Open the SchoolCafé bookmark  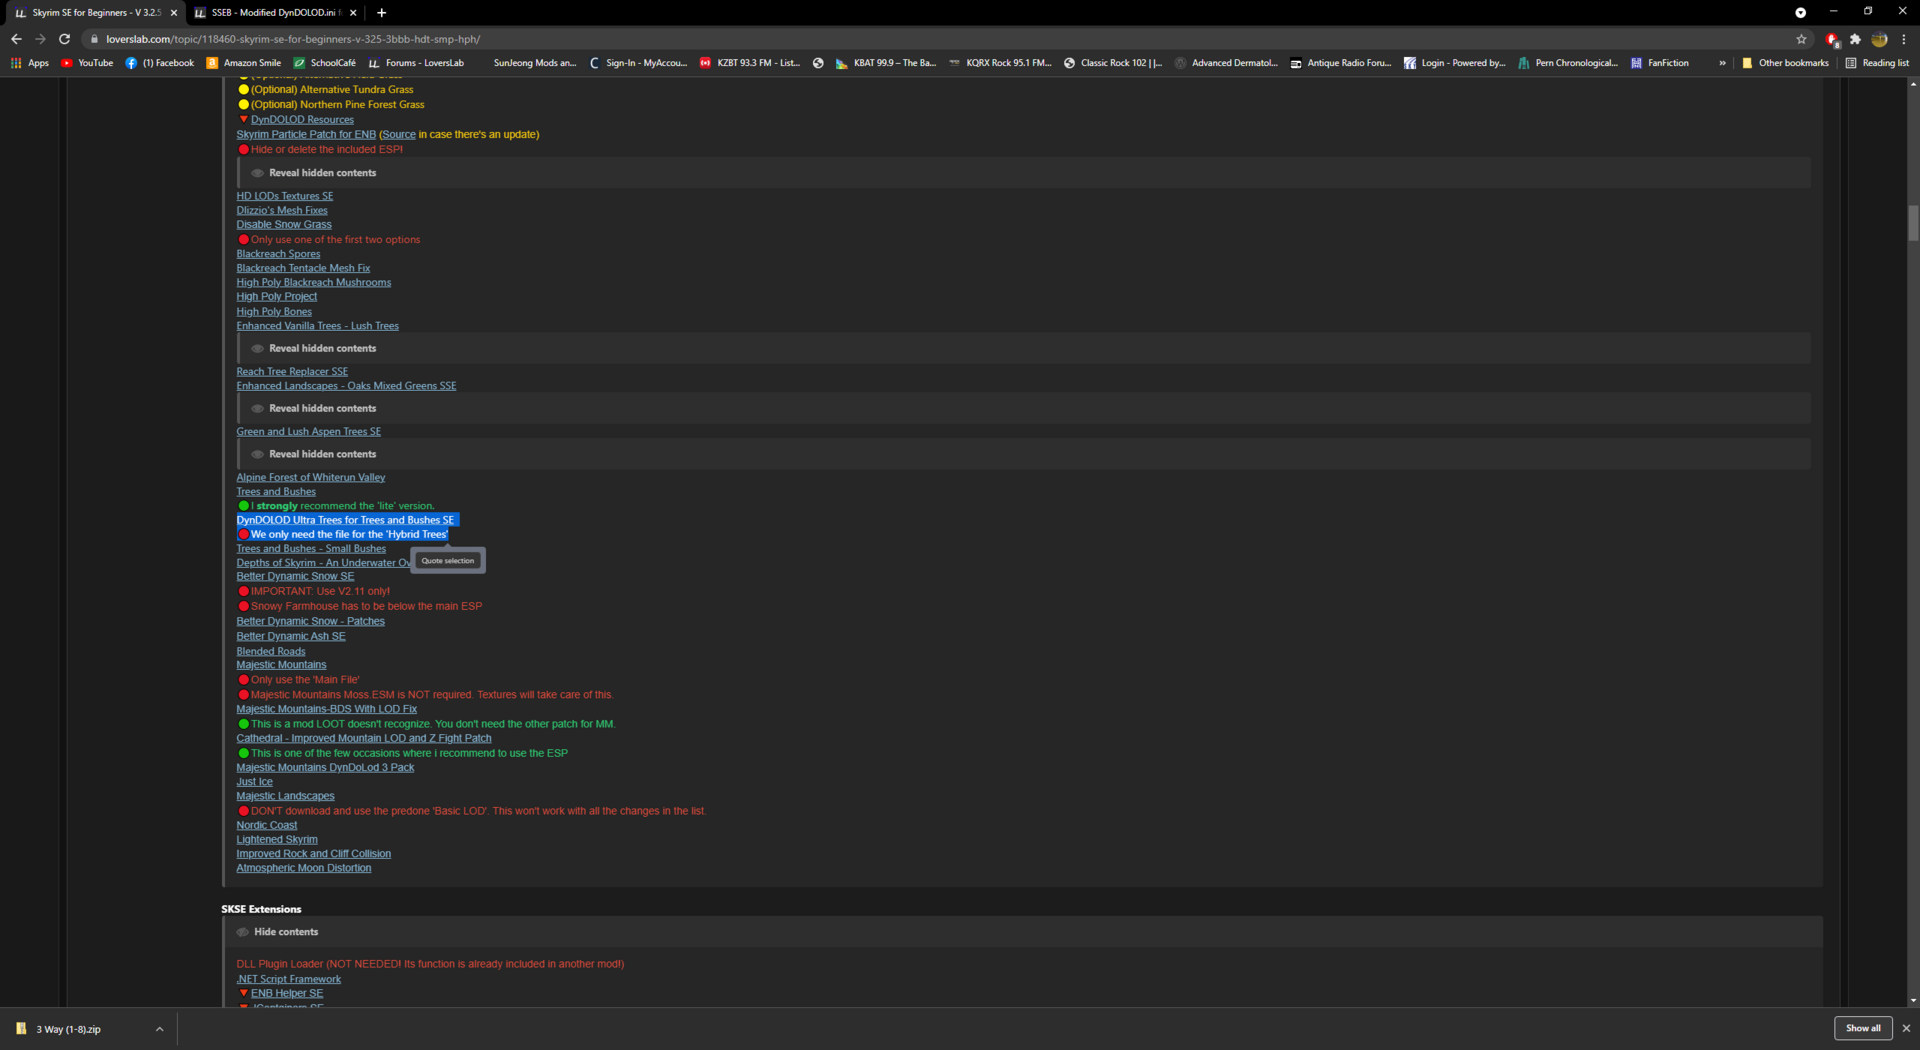(x=324, y=63)
